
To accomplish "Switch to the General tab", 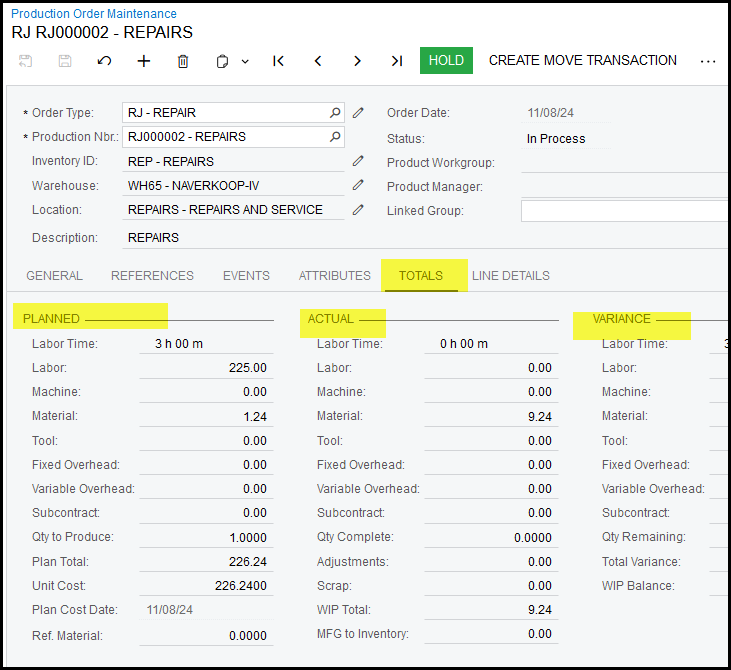I will (54, 276).
